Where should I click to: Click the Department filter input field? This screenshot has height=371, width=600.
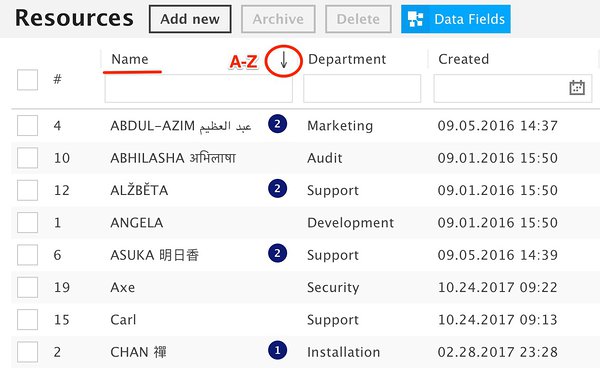(x=362, y=88)
